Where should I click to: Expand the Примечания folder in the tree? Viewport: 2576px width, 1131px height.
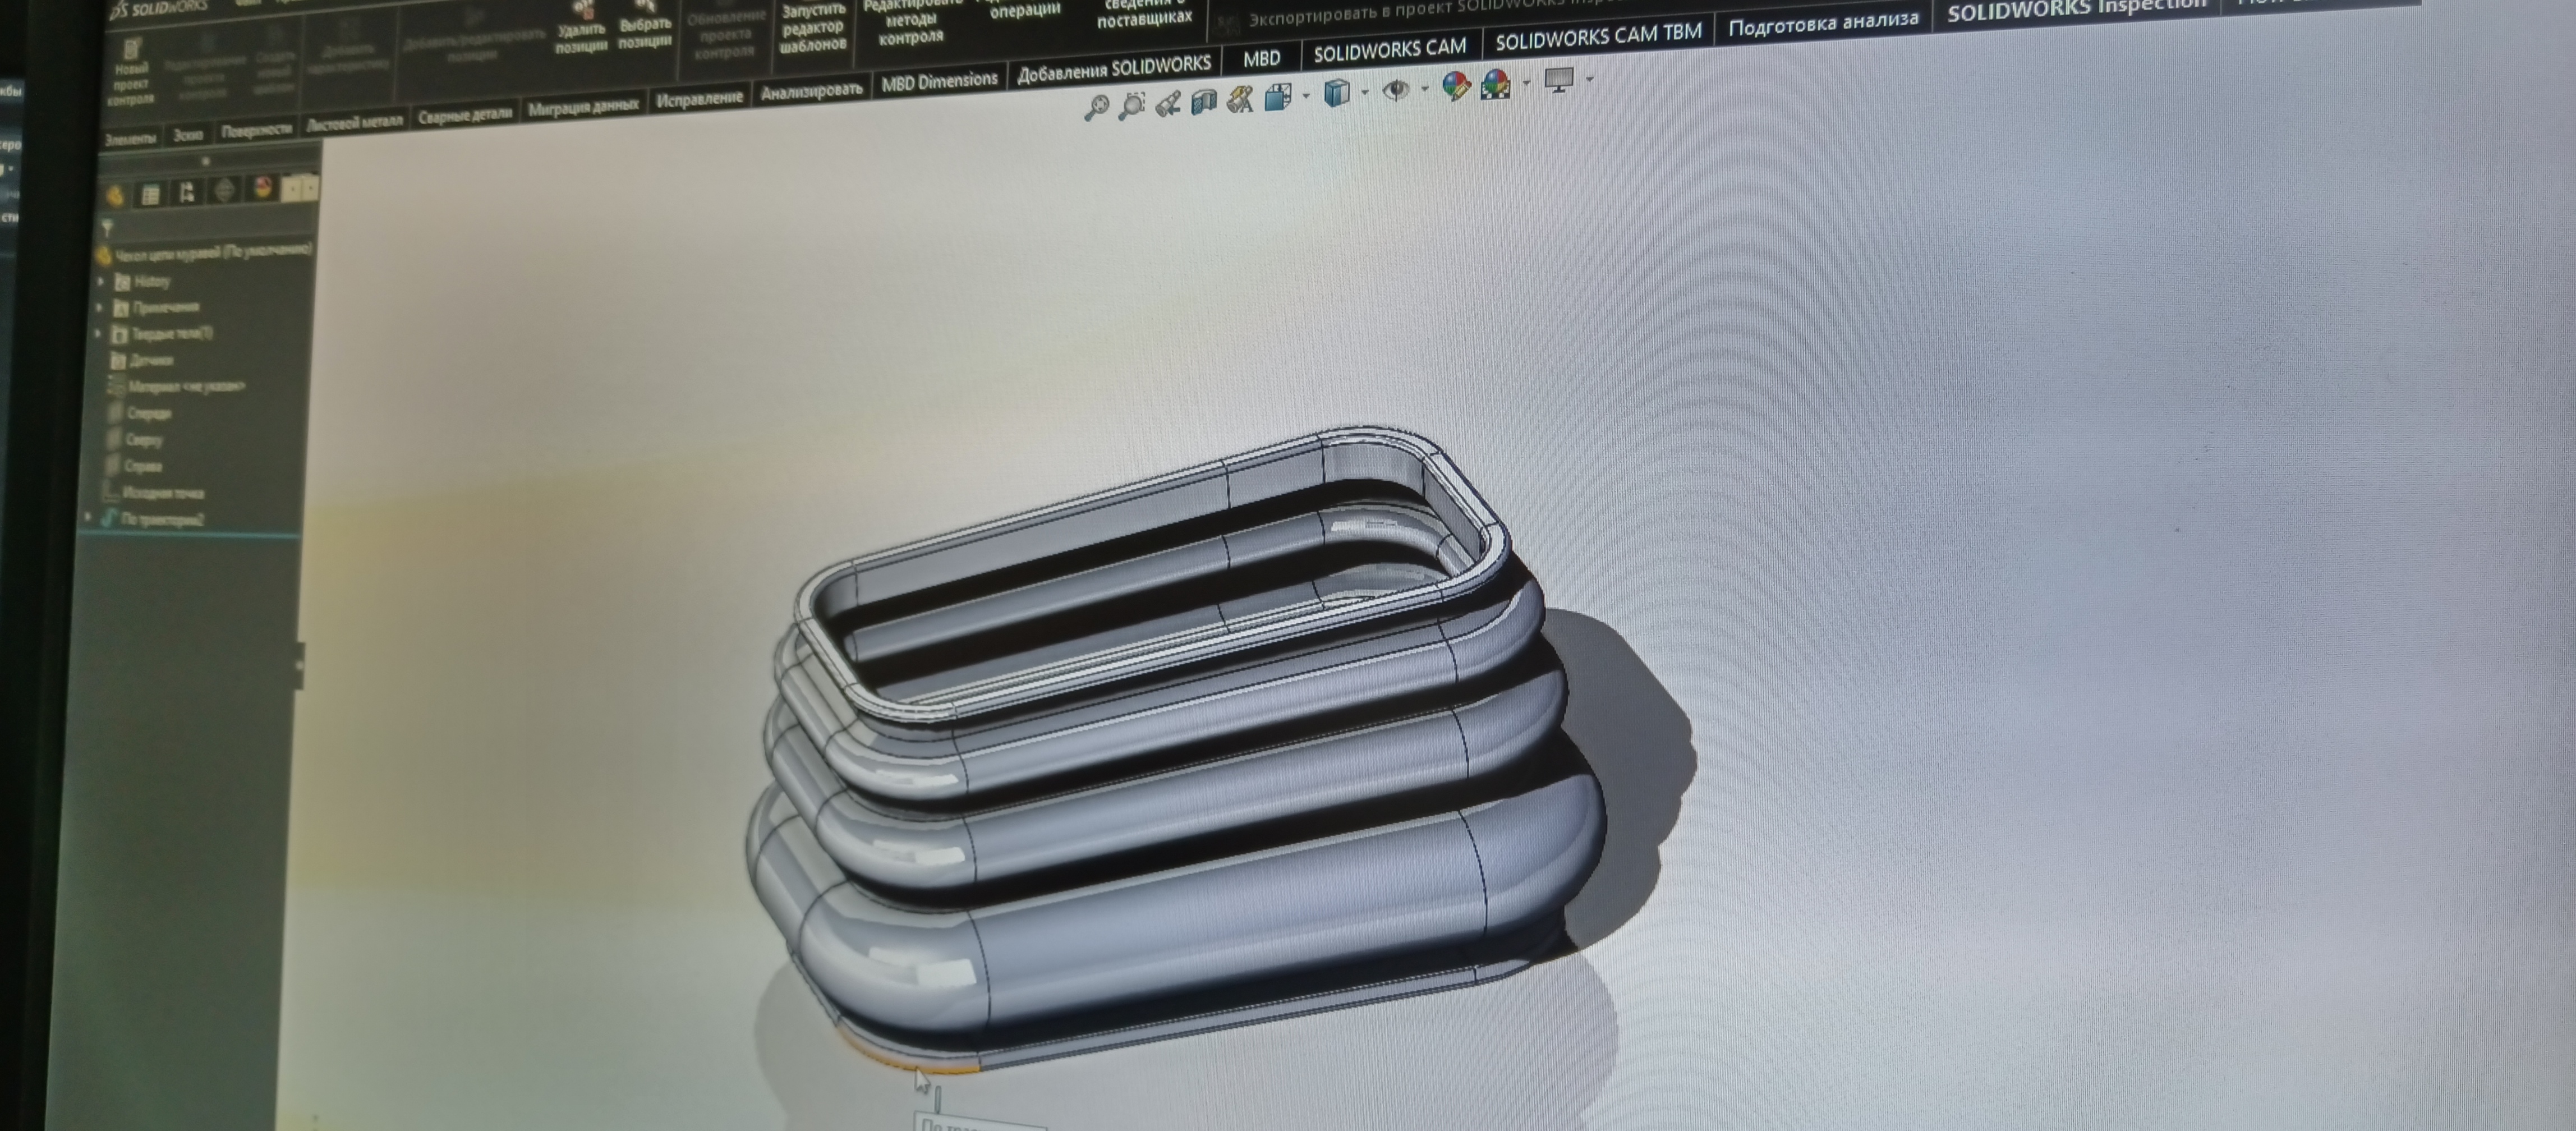pyautogui.click(x=100, y=308)
